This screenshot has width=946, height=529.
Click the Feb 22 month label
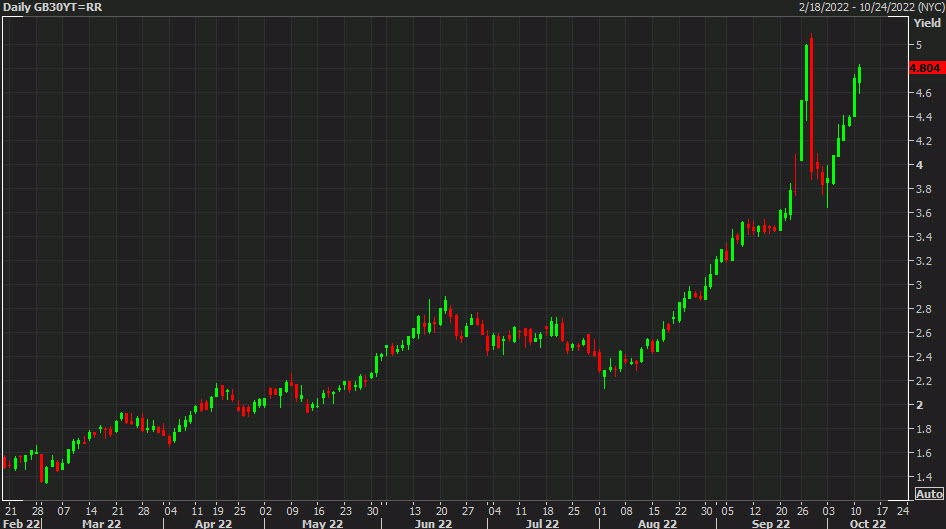click(x=21, y=523)
